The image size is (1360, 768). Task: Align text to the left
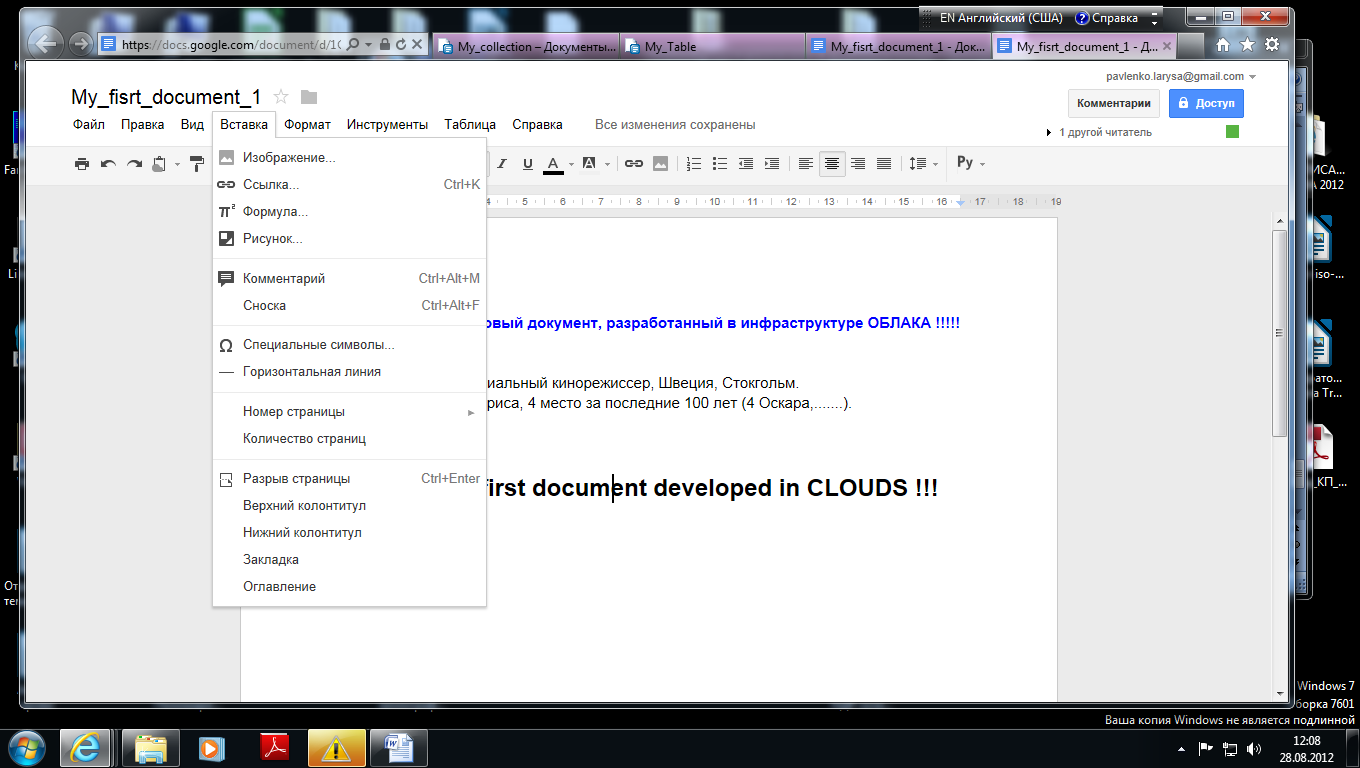806,163
